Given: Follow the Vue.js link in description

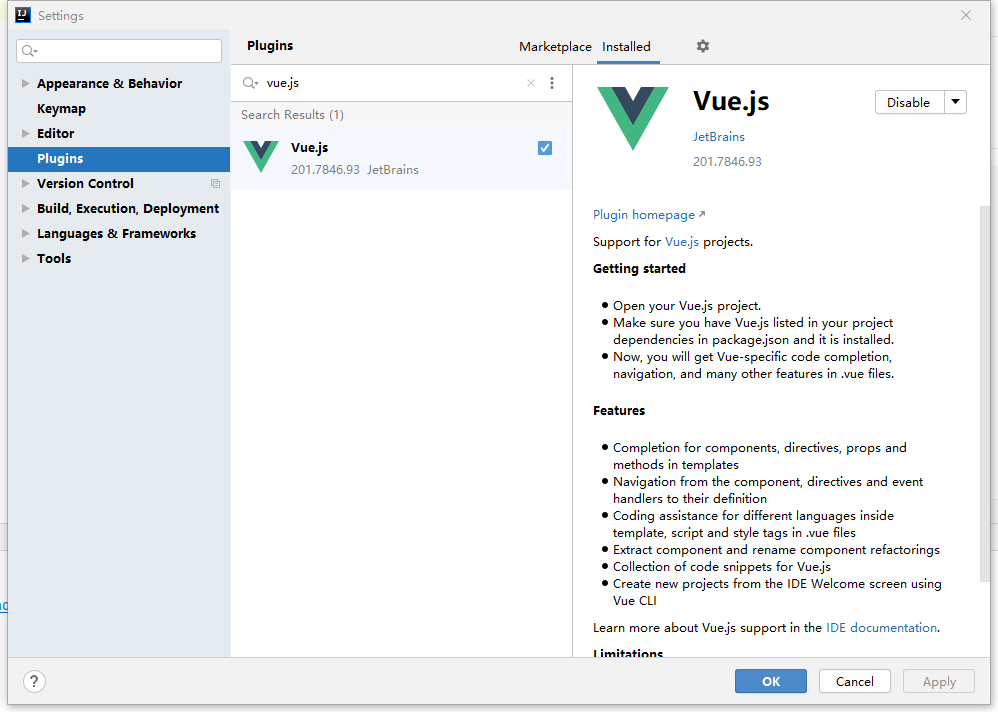Looking at the screenshot, I should (x=682, y=242).
